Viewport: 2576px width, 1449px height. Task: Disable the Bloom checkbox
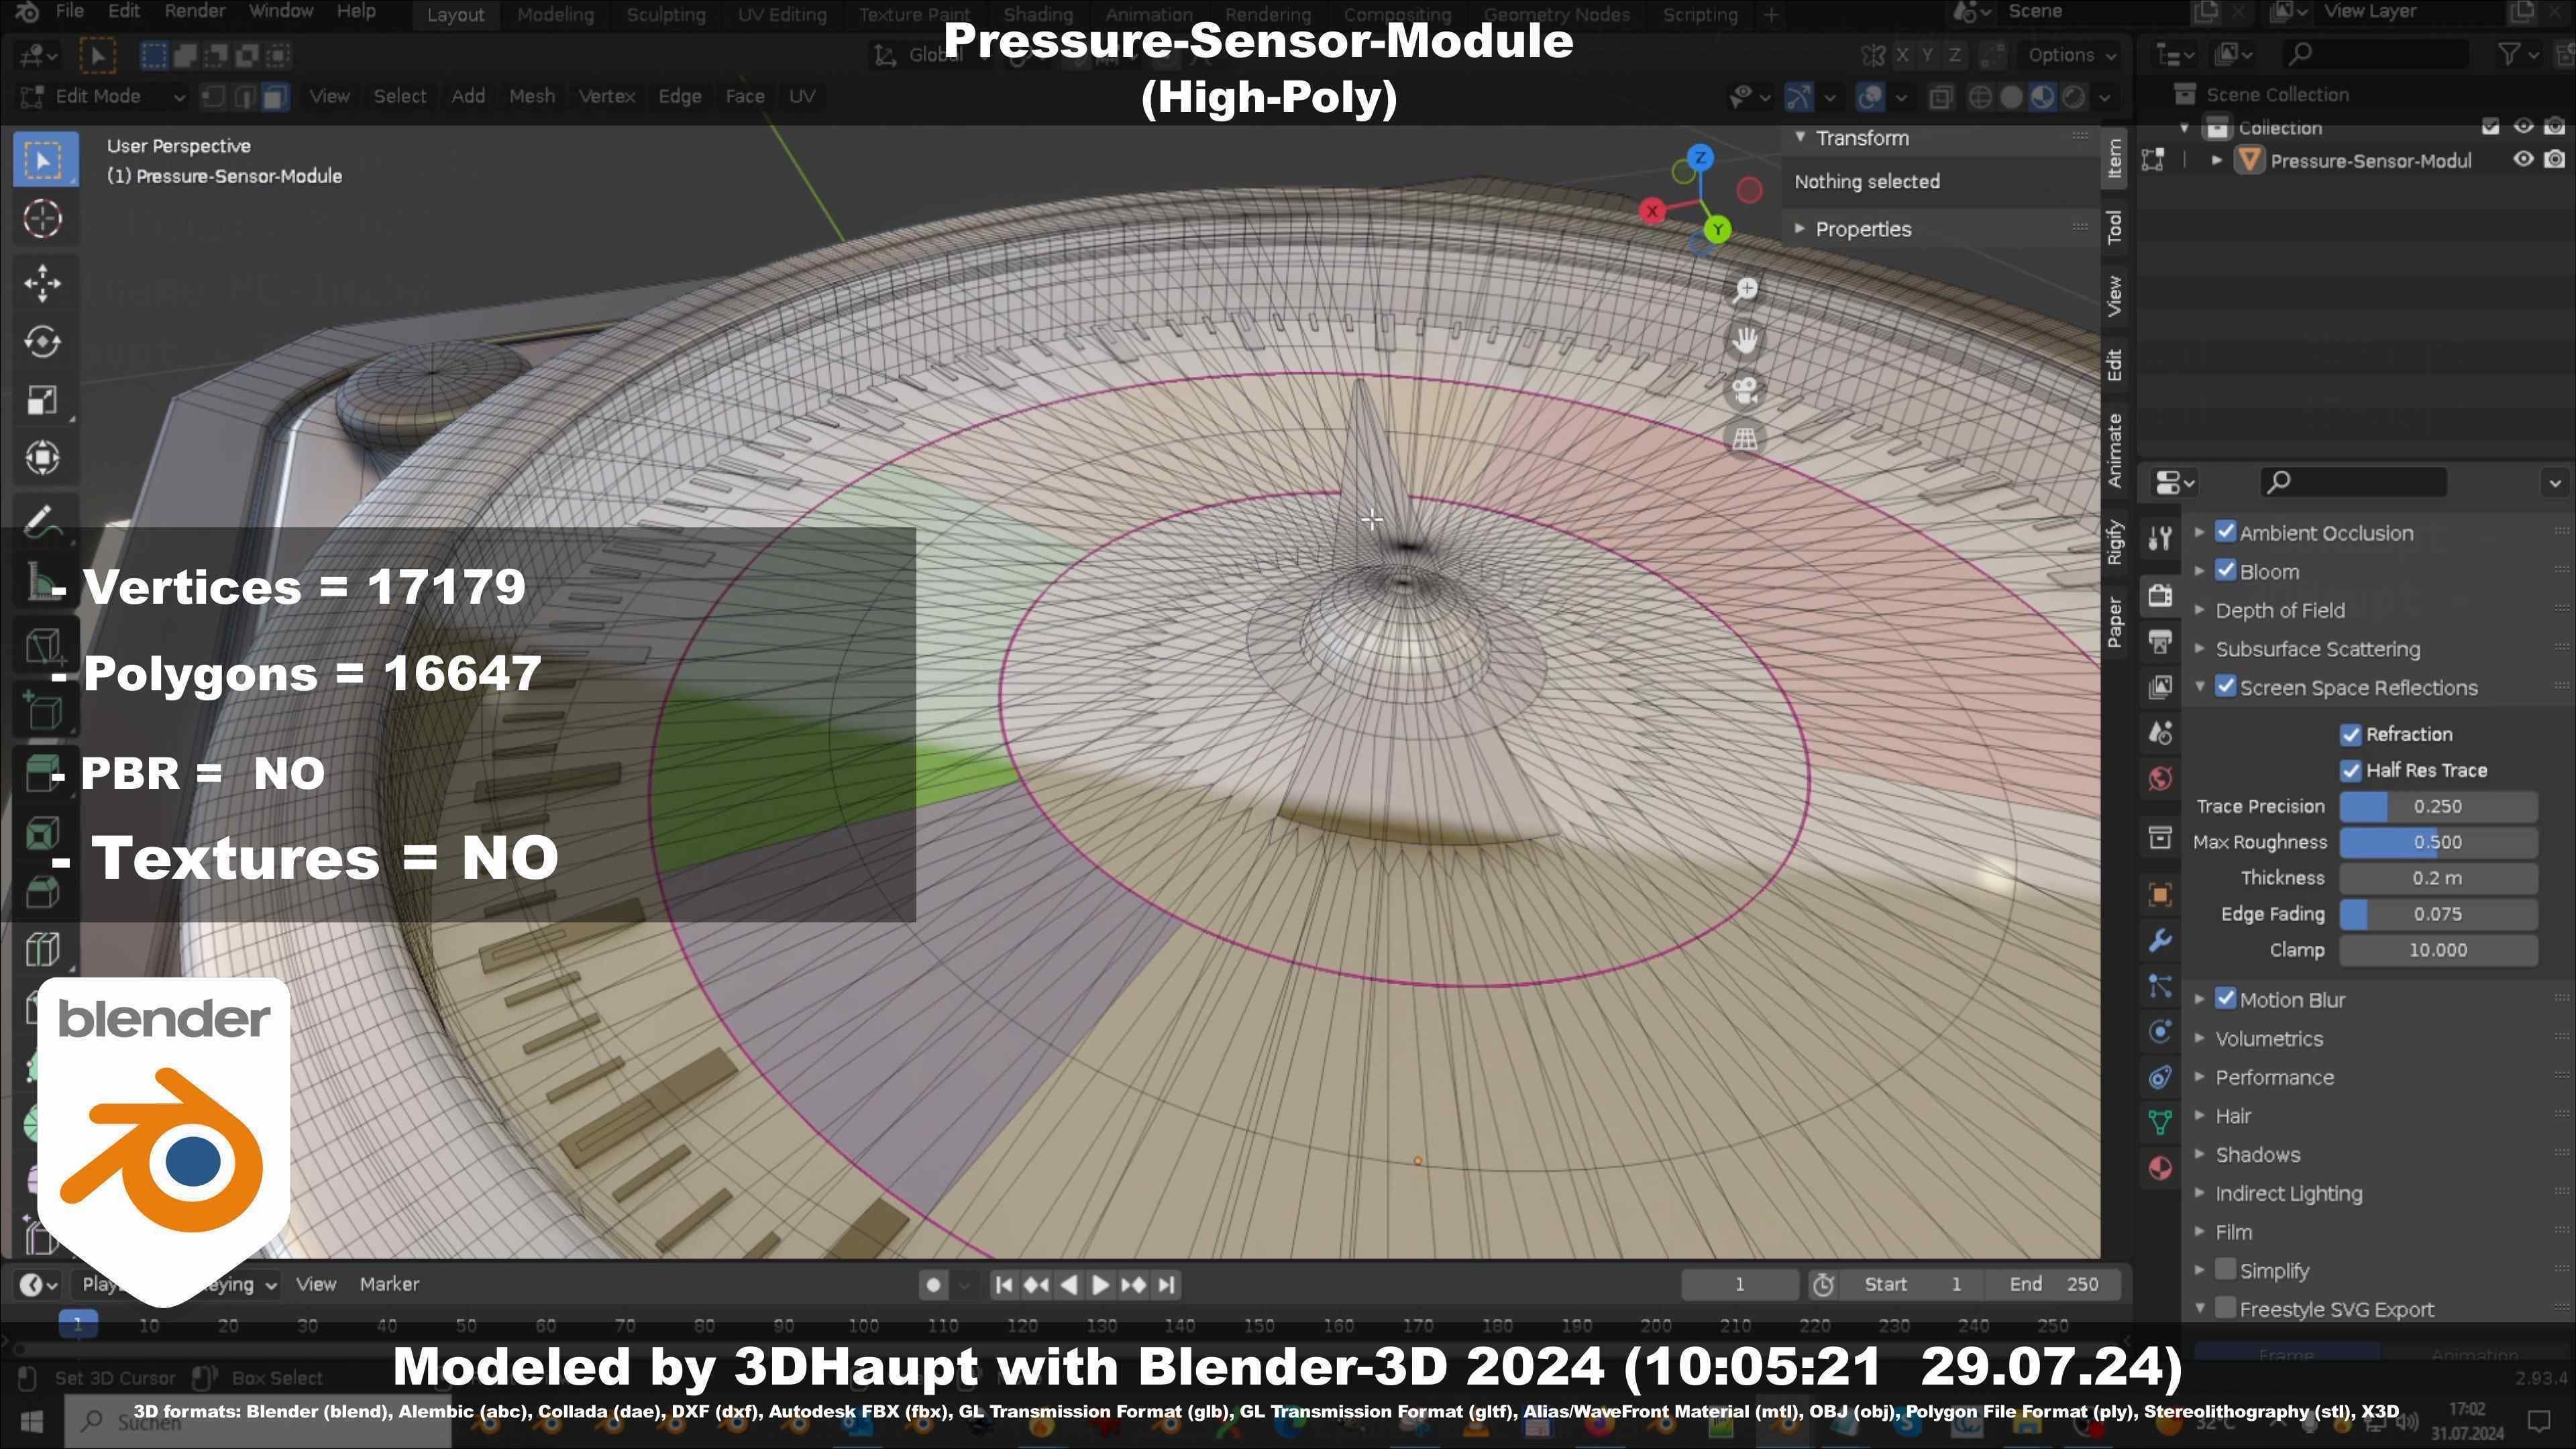pyautogui.click(x=2225, y=571)
